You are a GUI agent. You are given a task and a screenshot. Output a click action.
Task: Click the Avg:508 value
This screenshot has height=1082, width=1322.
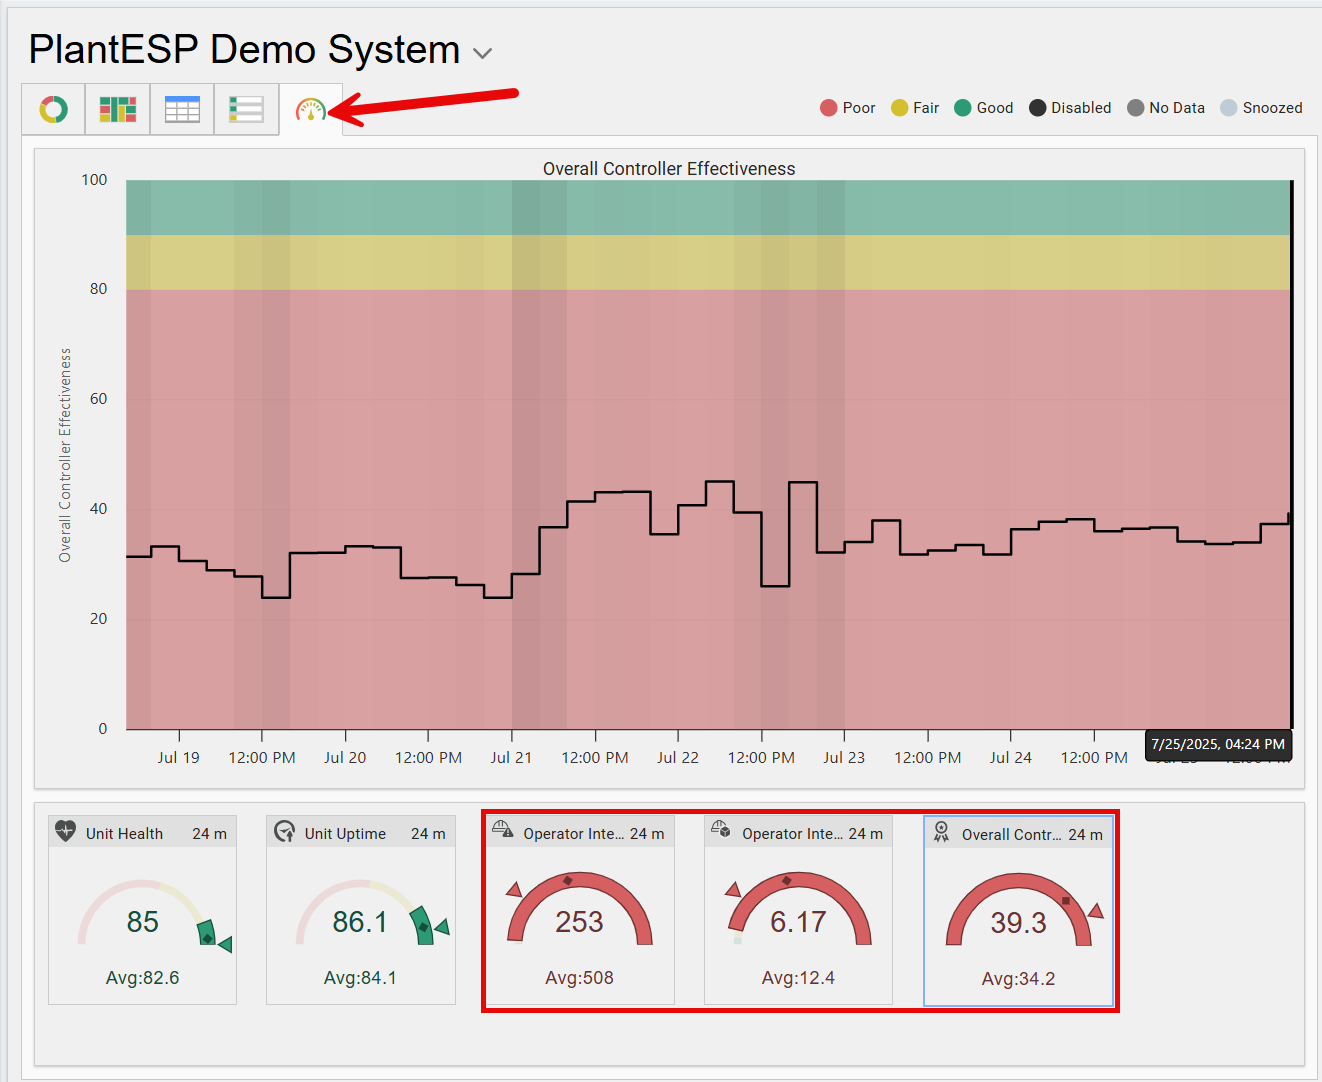tap(579, 978)
